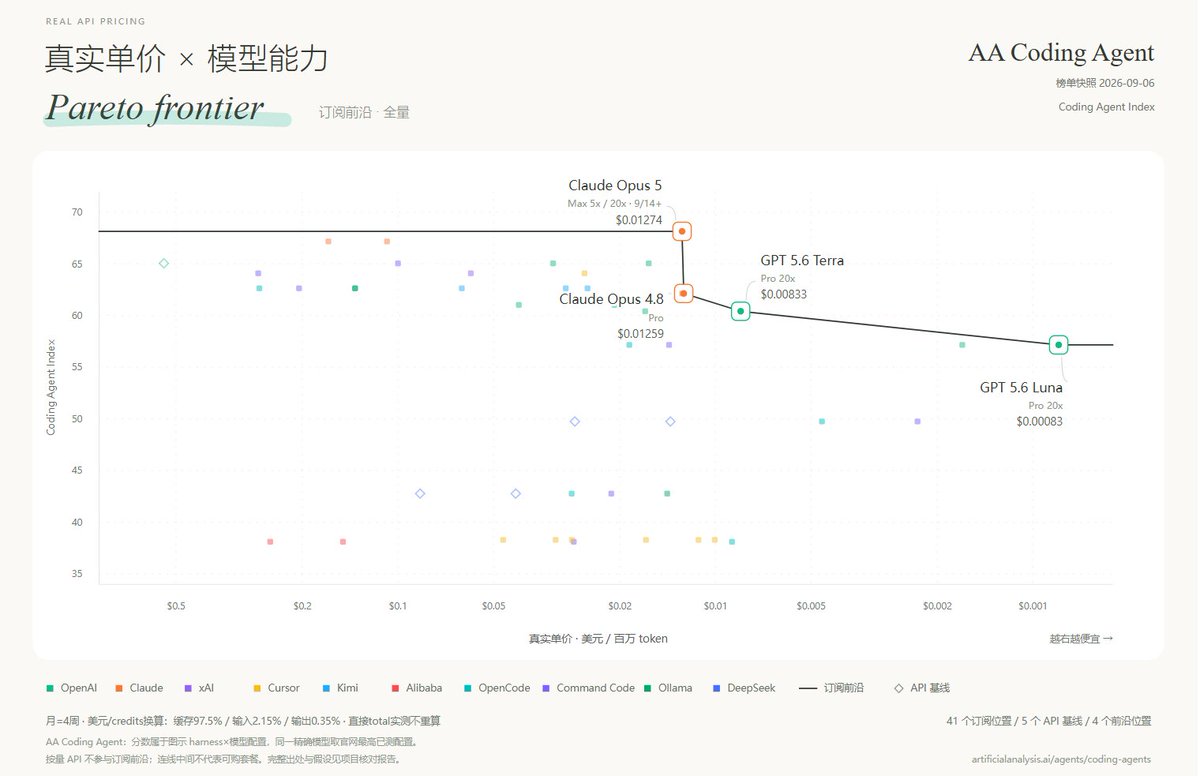Select the Ollama legend label
Image resolution: width=1200 pixels, height=776 pixels.
pyautogui.click(x=675, y=688)
